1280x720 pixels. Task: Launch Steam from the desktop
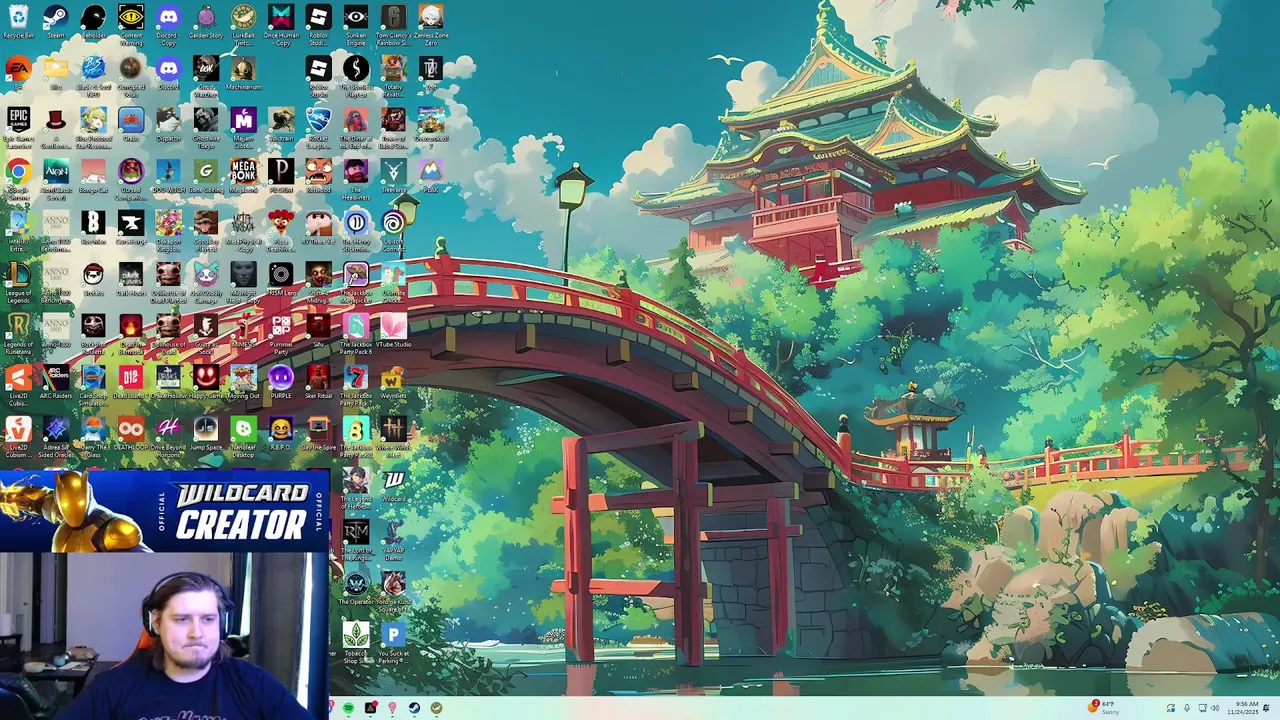(56, 23)
